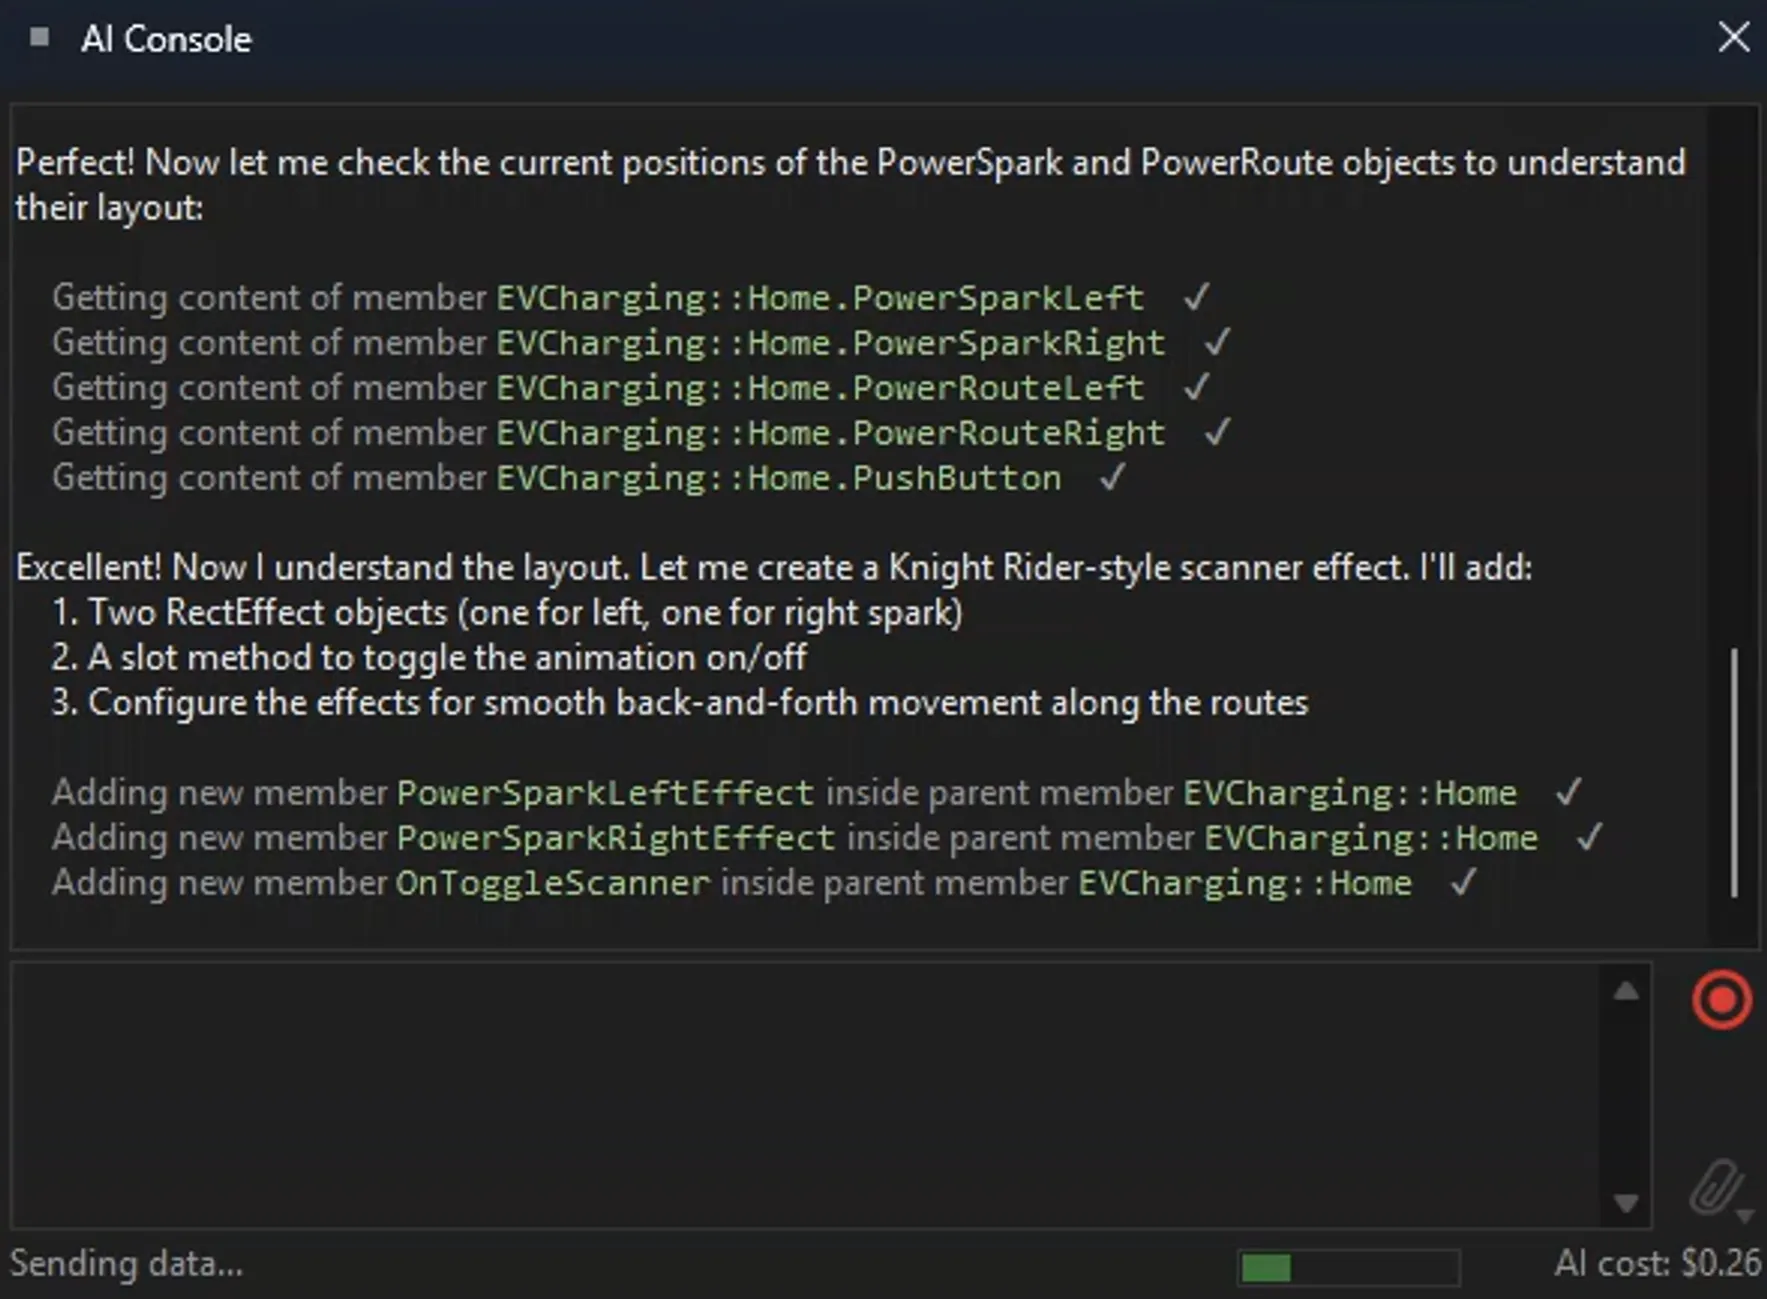
Task: Jump to the PowerSparkLeftEffect member
Action: coord(605,793)
